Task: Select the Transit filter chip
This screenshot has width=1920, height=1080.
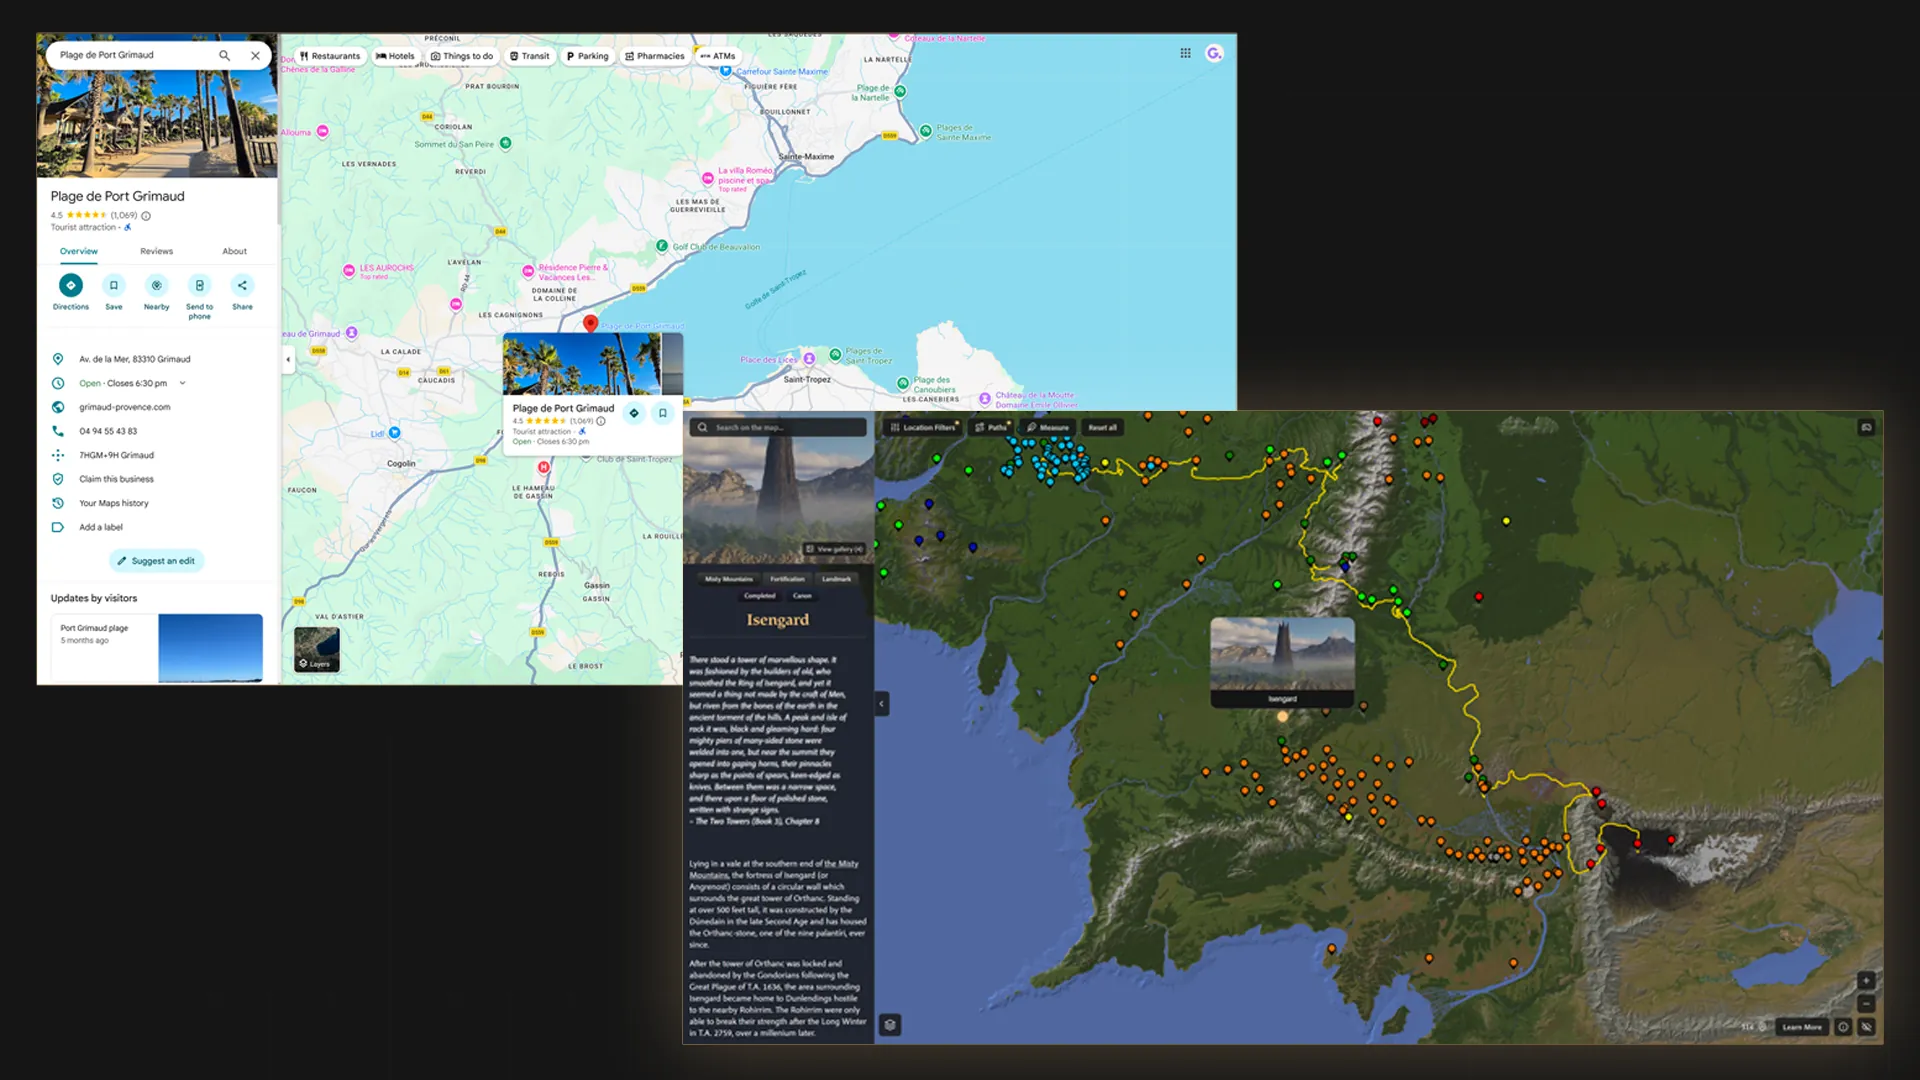Action: [x=529, y=56]
